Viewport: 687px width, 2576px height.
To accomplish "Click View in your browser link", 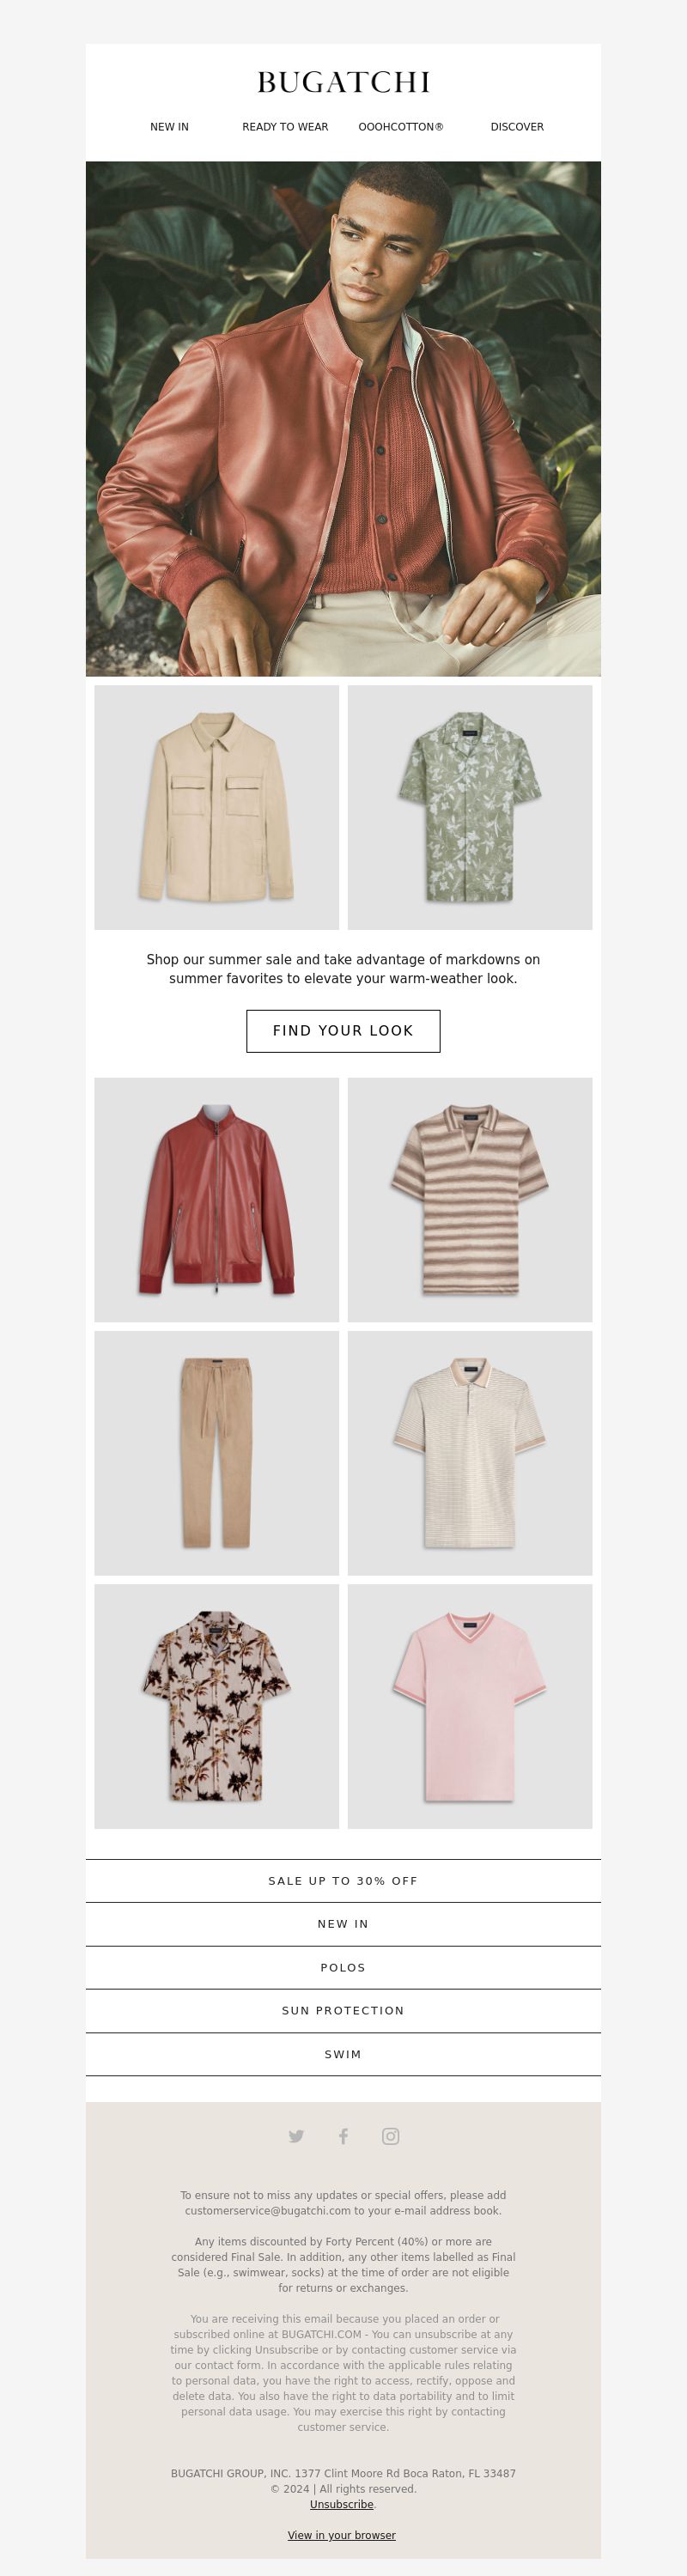I will pos(342,2535).
